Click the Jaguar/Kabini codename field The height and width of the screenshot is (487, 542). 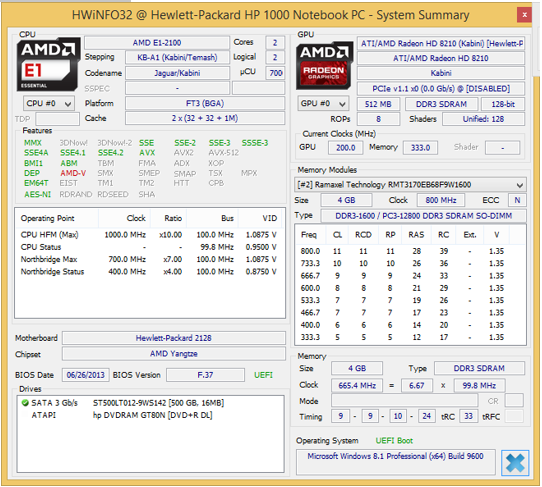pyautogui.click(x=177, y=73)
